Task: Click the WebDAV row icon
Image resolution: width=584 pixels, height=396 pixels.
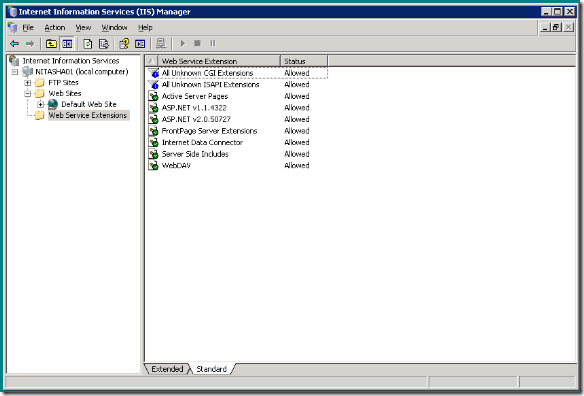Action: [153, 165]
